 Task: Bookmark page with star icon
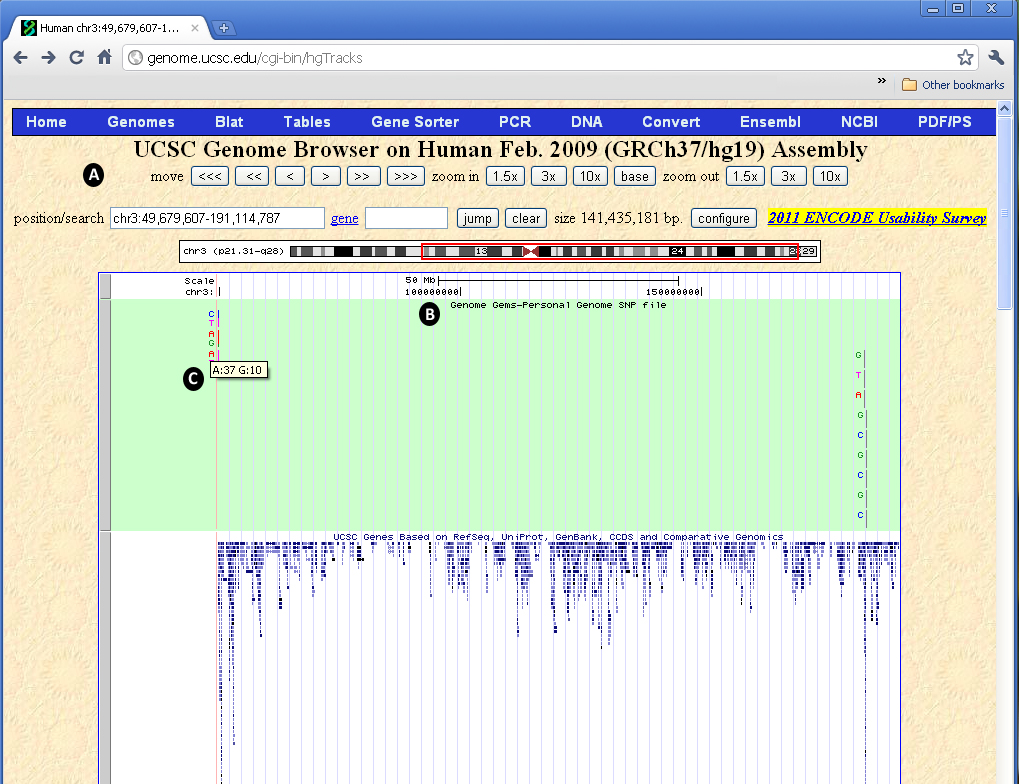pyautogui.click(x=965, y=58)
